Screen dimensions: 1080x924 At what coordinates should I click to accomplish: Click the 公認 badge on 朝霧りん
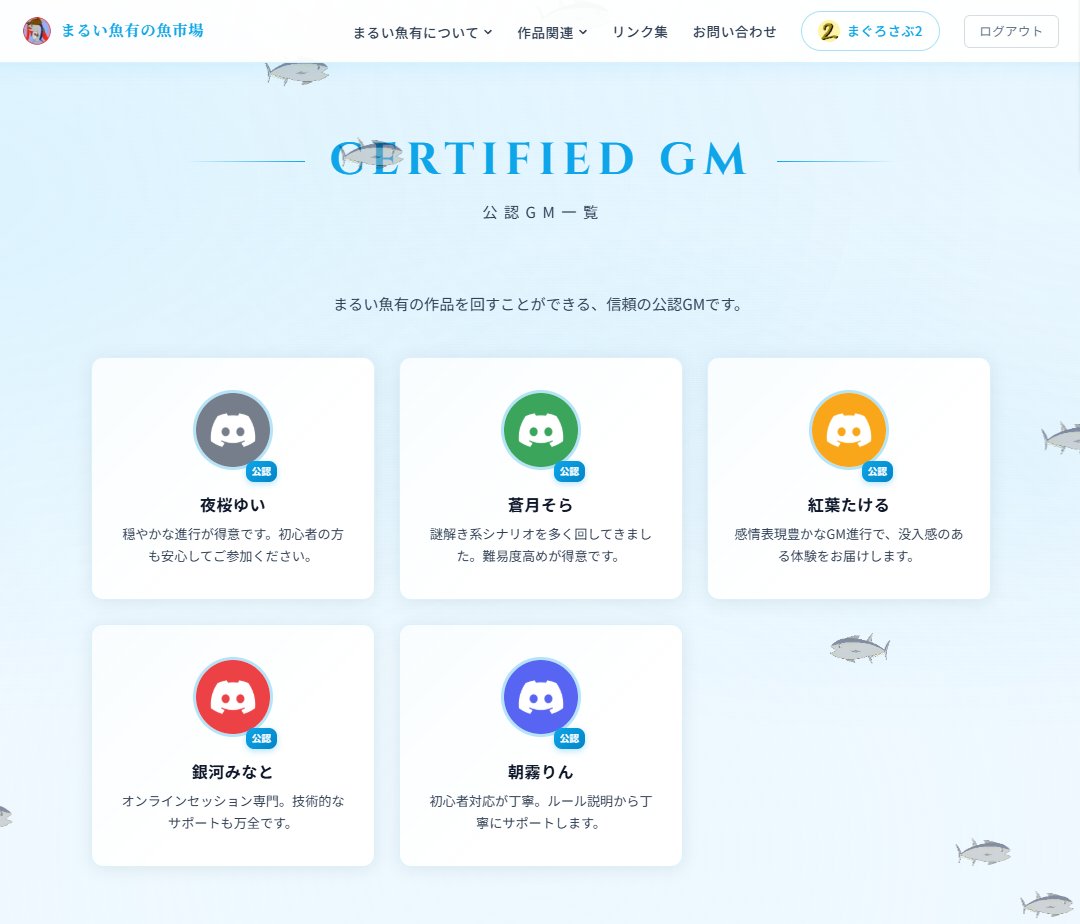(570, 739)
